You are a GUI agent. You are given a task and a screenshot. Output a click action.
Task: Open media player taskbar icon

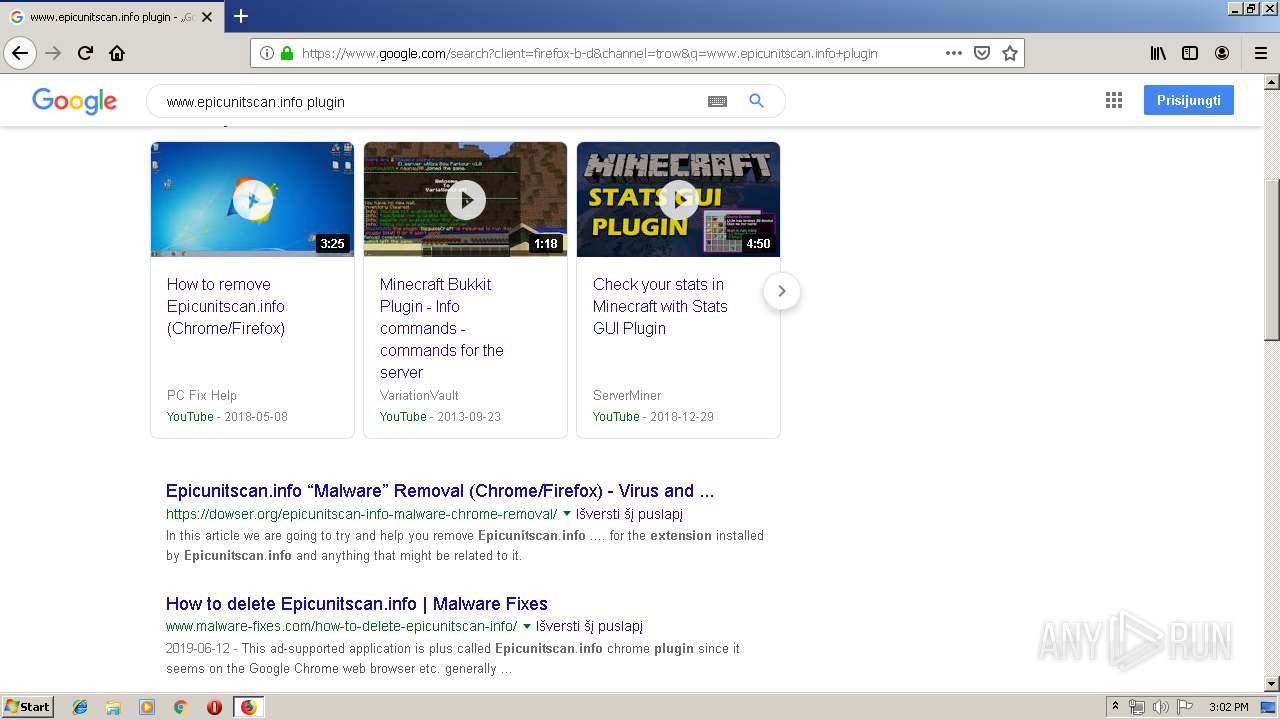[147, 707]
